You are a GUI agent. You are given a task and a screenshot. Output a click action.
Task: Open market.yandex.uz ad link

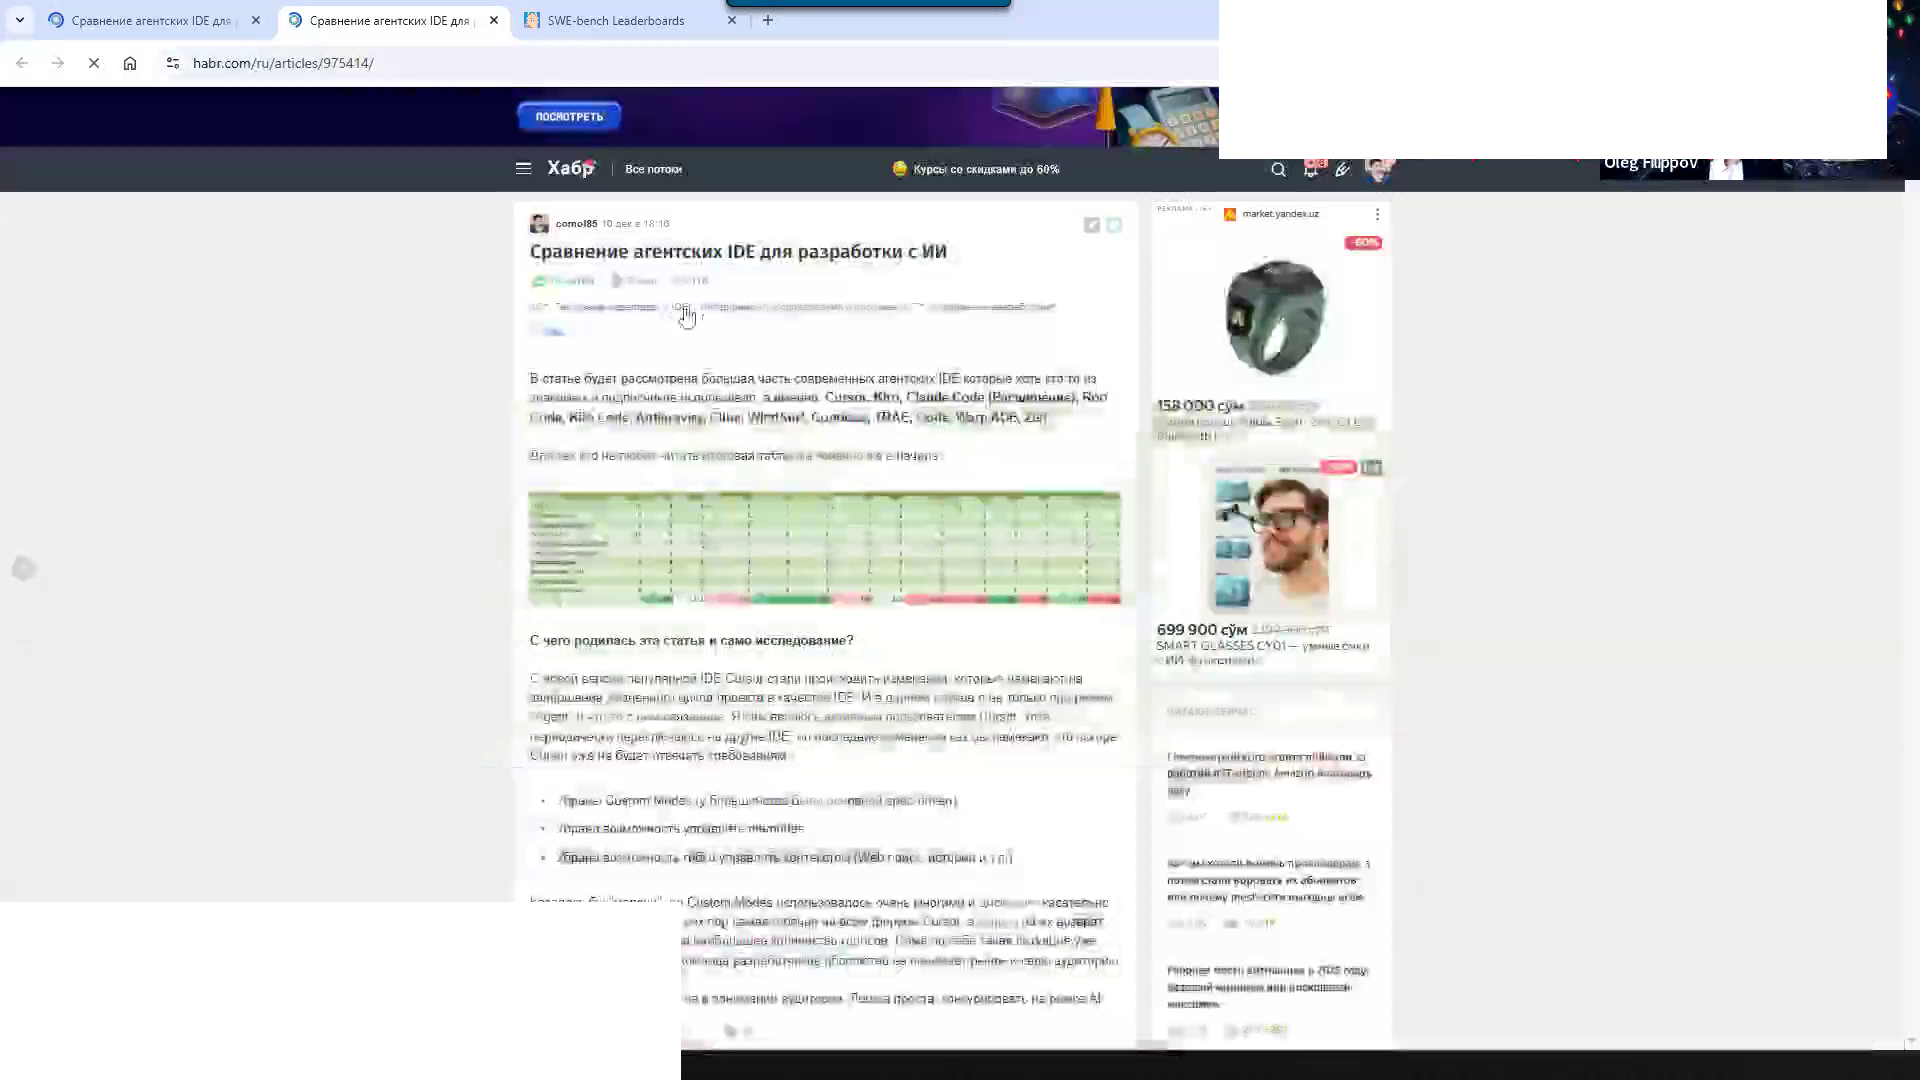pos(1280,214)
